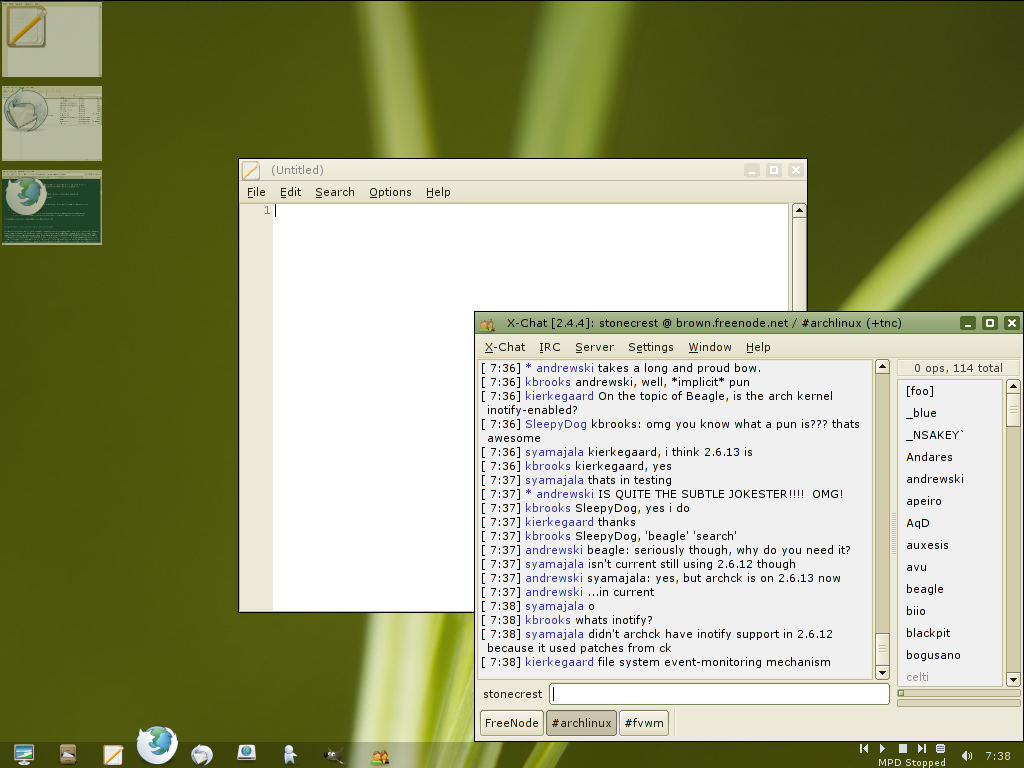Switch to the FreeNode server tab

[x=512, y=723]
